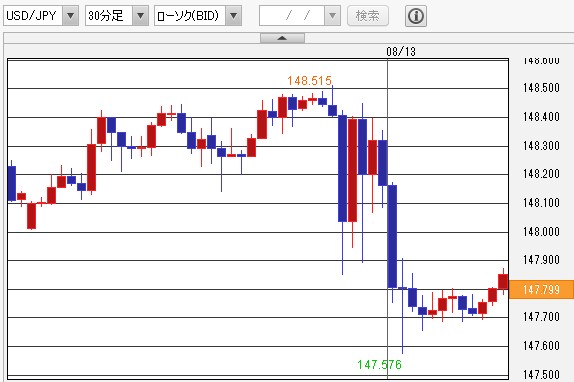
Task: Click the 148.100 axis price label
Action: 541,203
